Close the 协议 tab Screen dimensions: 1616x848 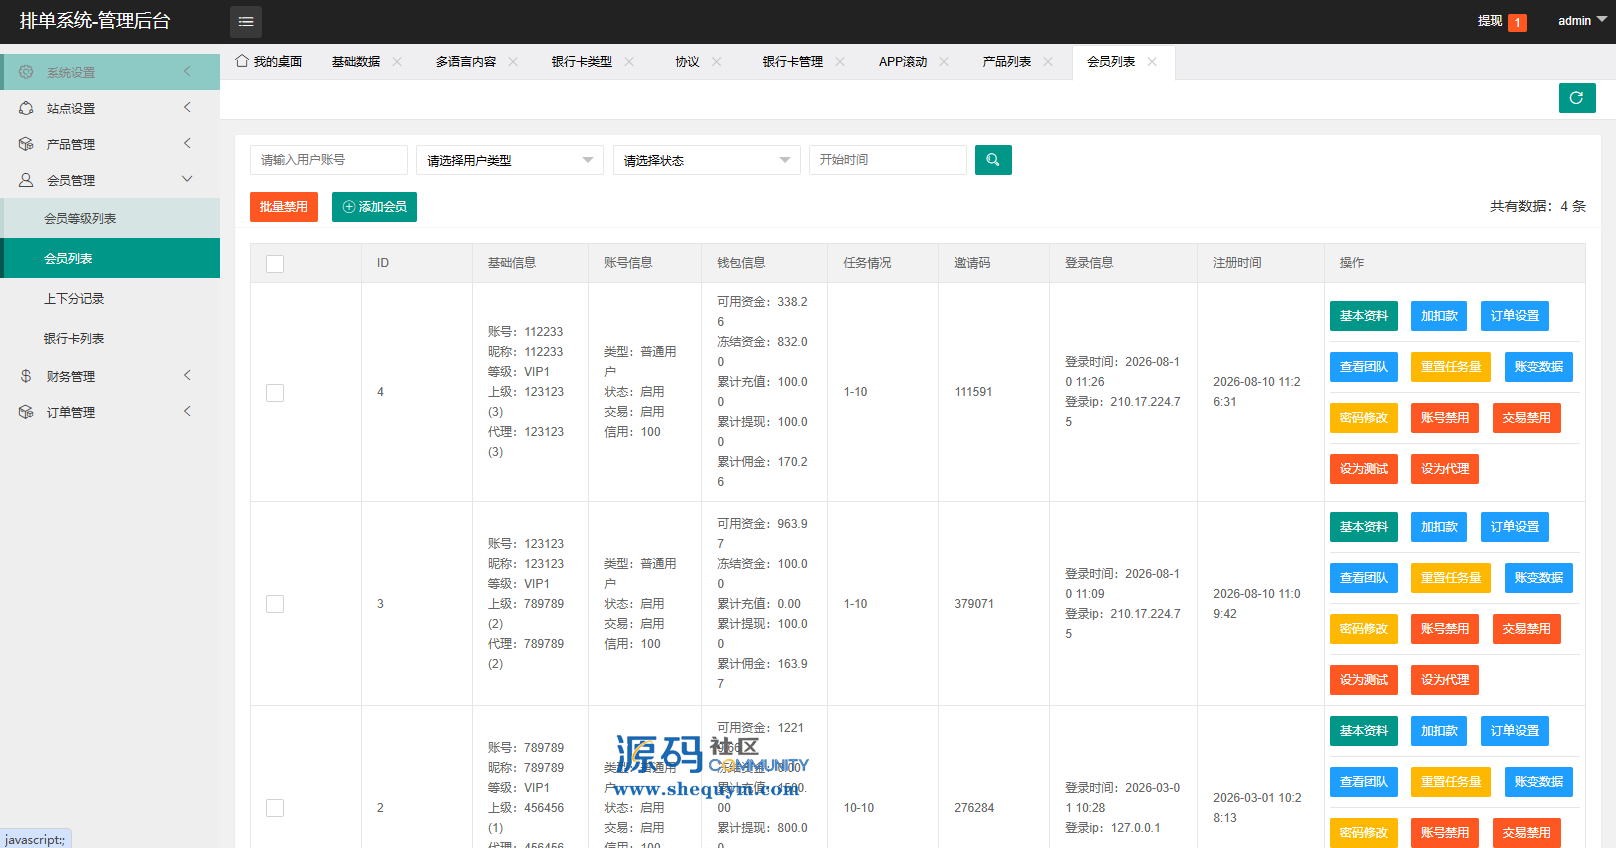click(717, 62)
